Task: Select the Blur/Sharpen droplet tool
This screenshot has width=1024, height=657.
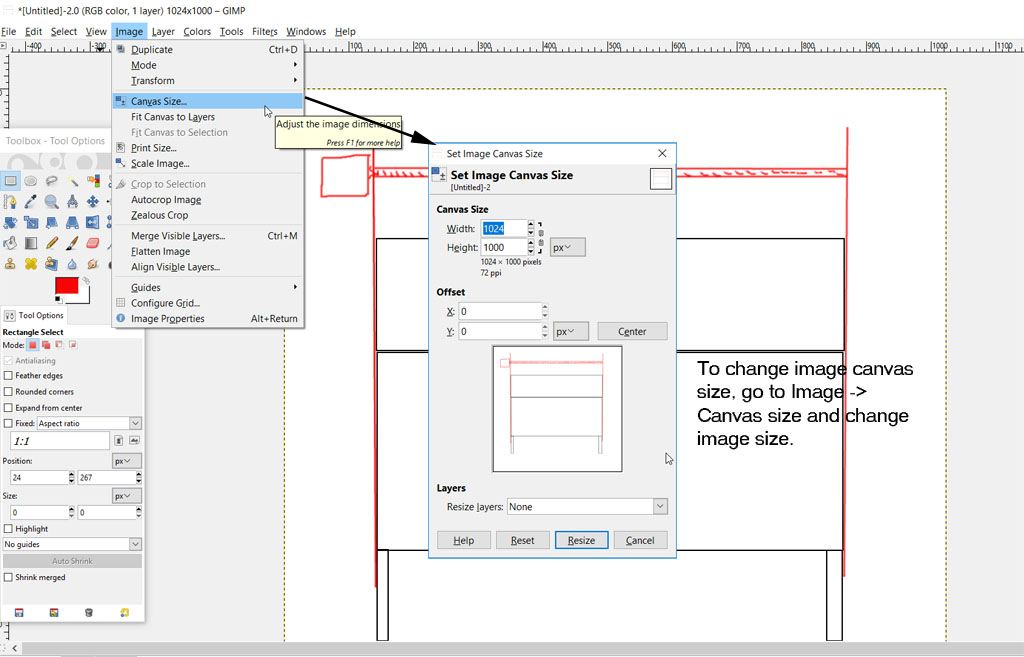Action: point(72,264)
